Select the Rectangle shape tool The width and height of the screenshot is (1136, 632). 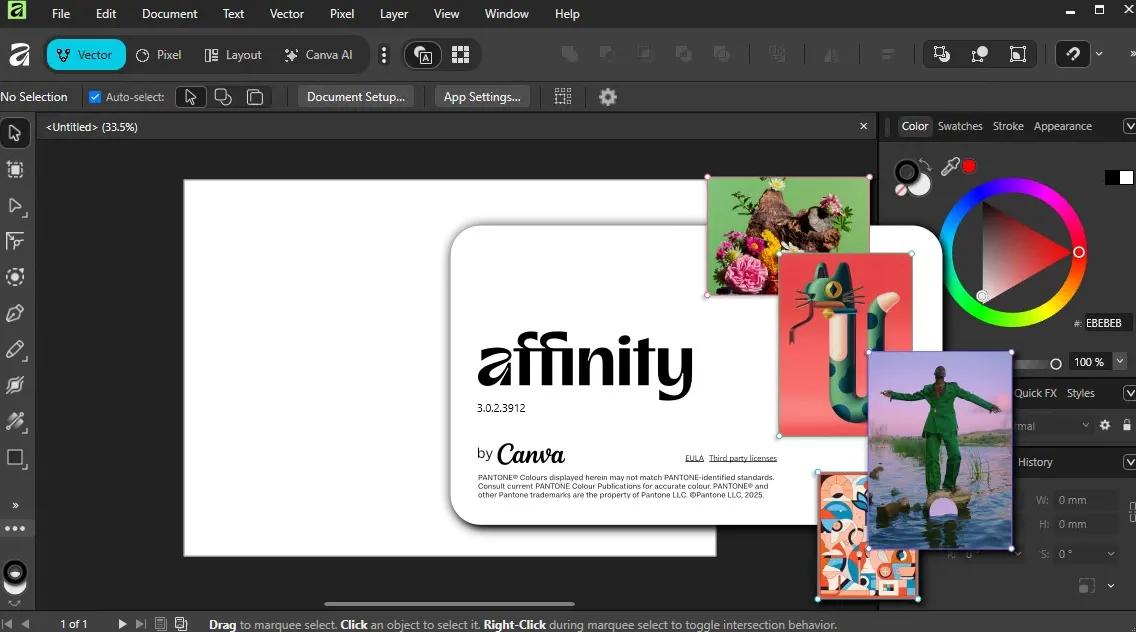15,458
